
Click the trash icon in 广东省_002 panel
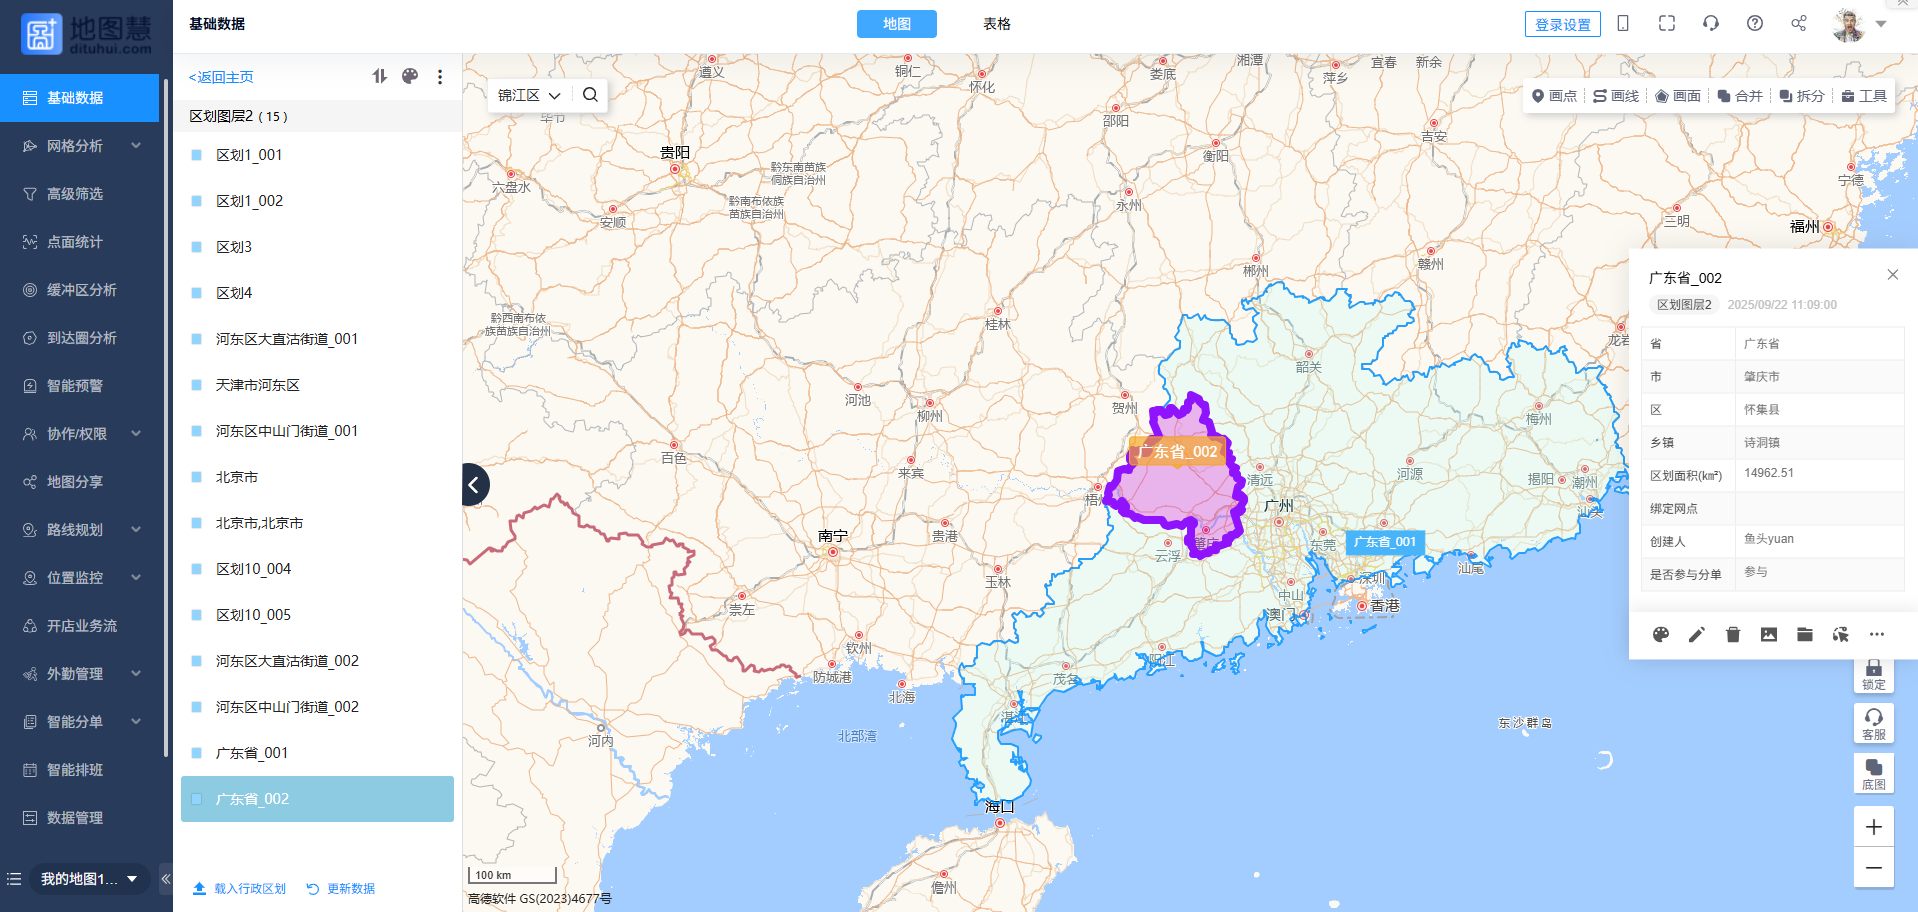point(1733,635)
